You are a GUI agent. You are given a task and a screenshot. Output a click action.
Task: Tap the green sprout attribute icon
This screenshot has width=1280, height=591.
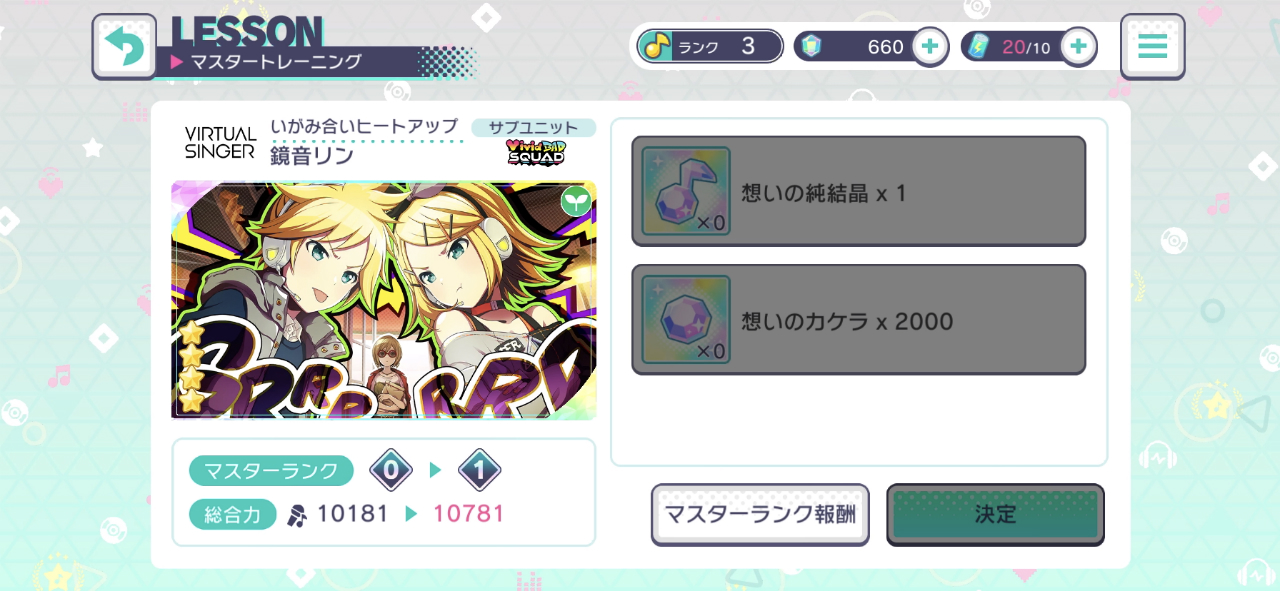click(x=575, y=201)
